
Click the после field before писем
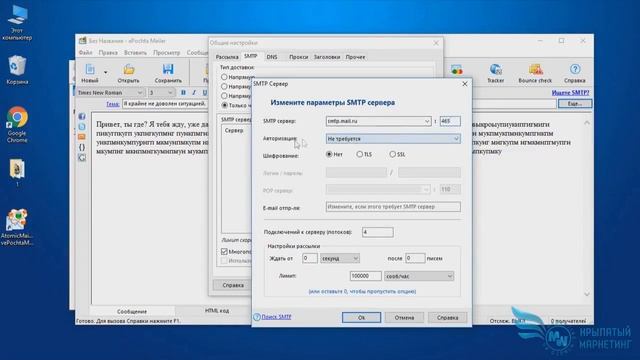coord(415,258)
